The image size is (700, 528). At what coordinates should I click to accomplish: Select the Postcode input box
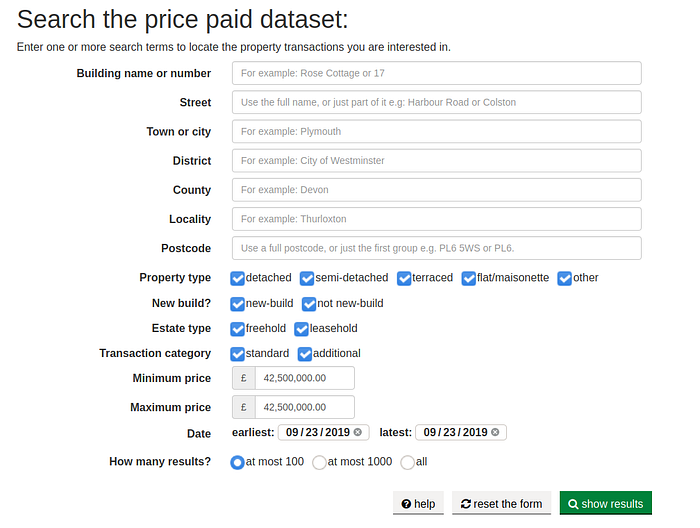437,248
